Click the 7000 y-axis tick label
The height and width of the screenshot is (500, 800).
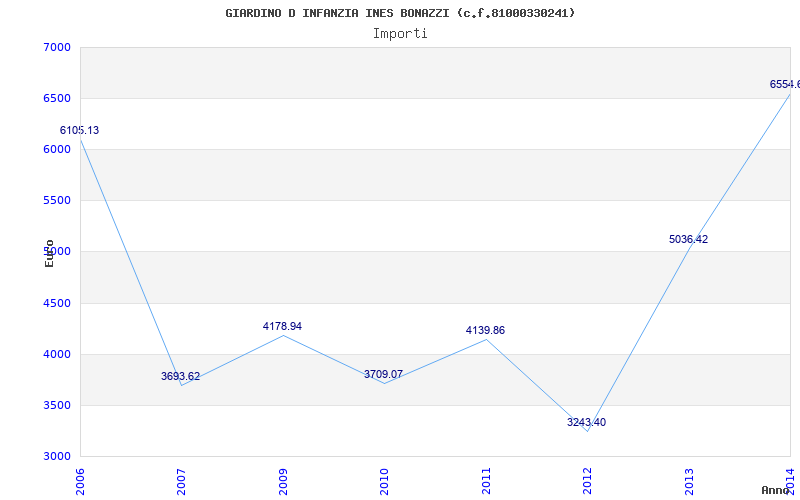tap(57, 47)
